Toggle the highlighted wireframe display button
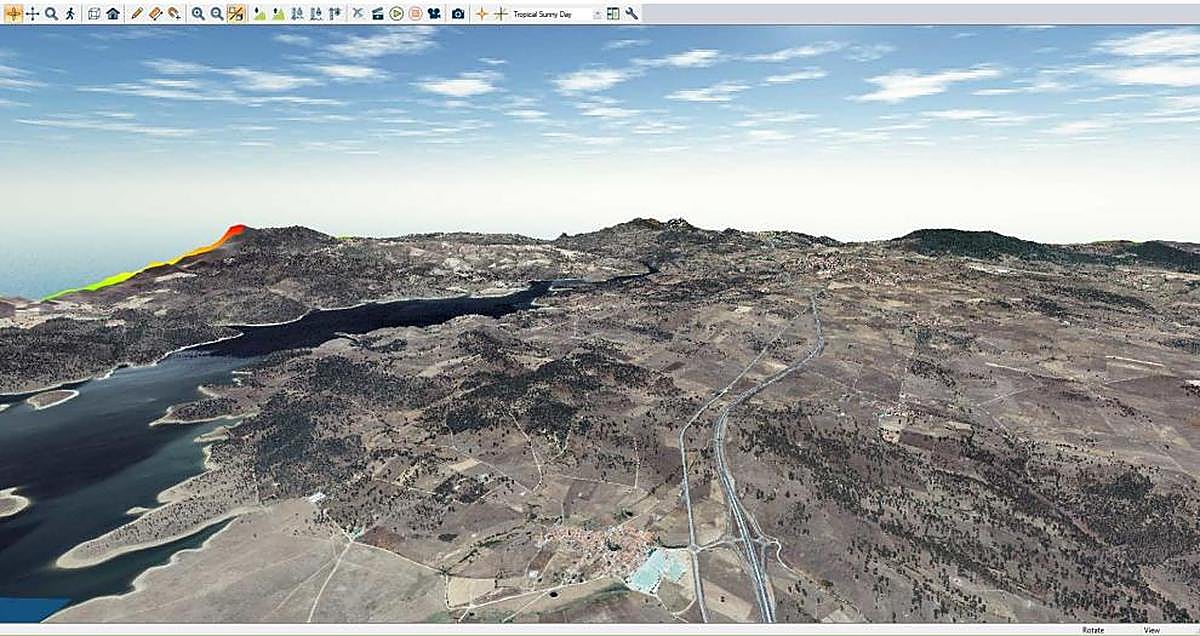1200x636 pixels. [235, 14]
